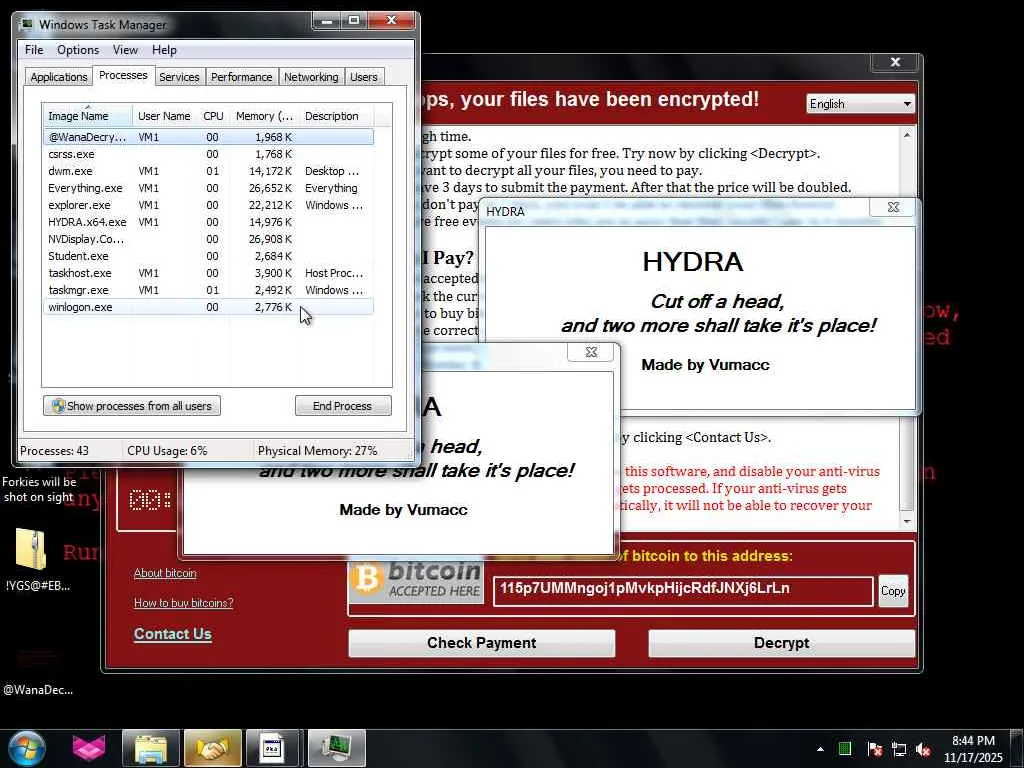
Task: Click the Check Payment button
Action: coord(482,643)
